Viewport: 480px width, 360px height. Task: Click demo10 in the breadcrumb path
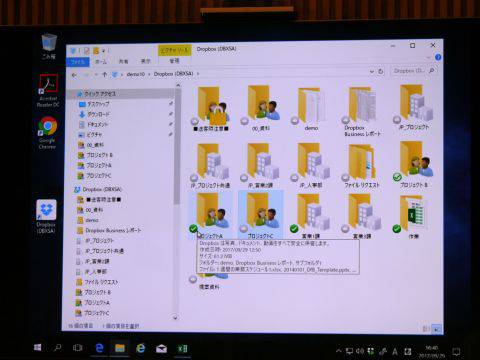[x=135, y=74]
